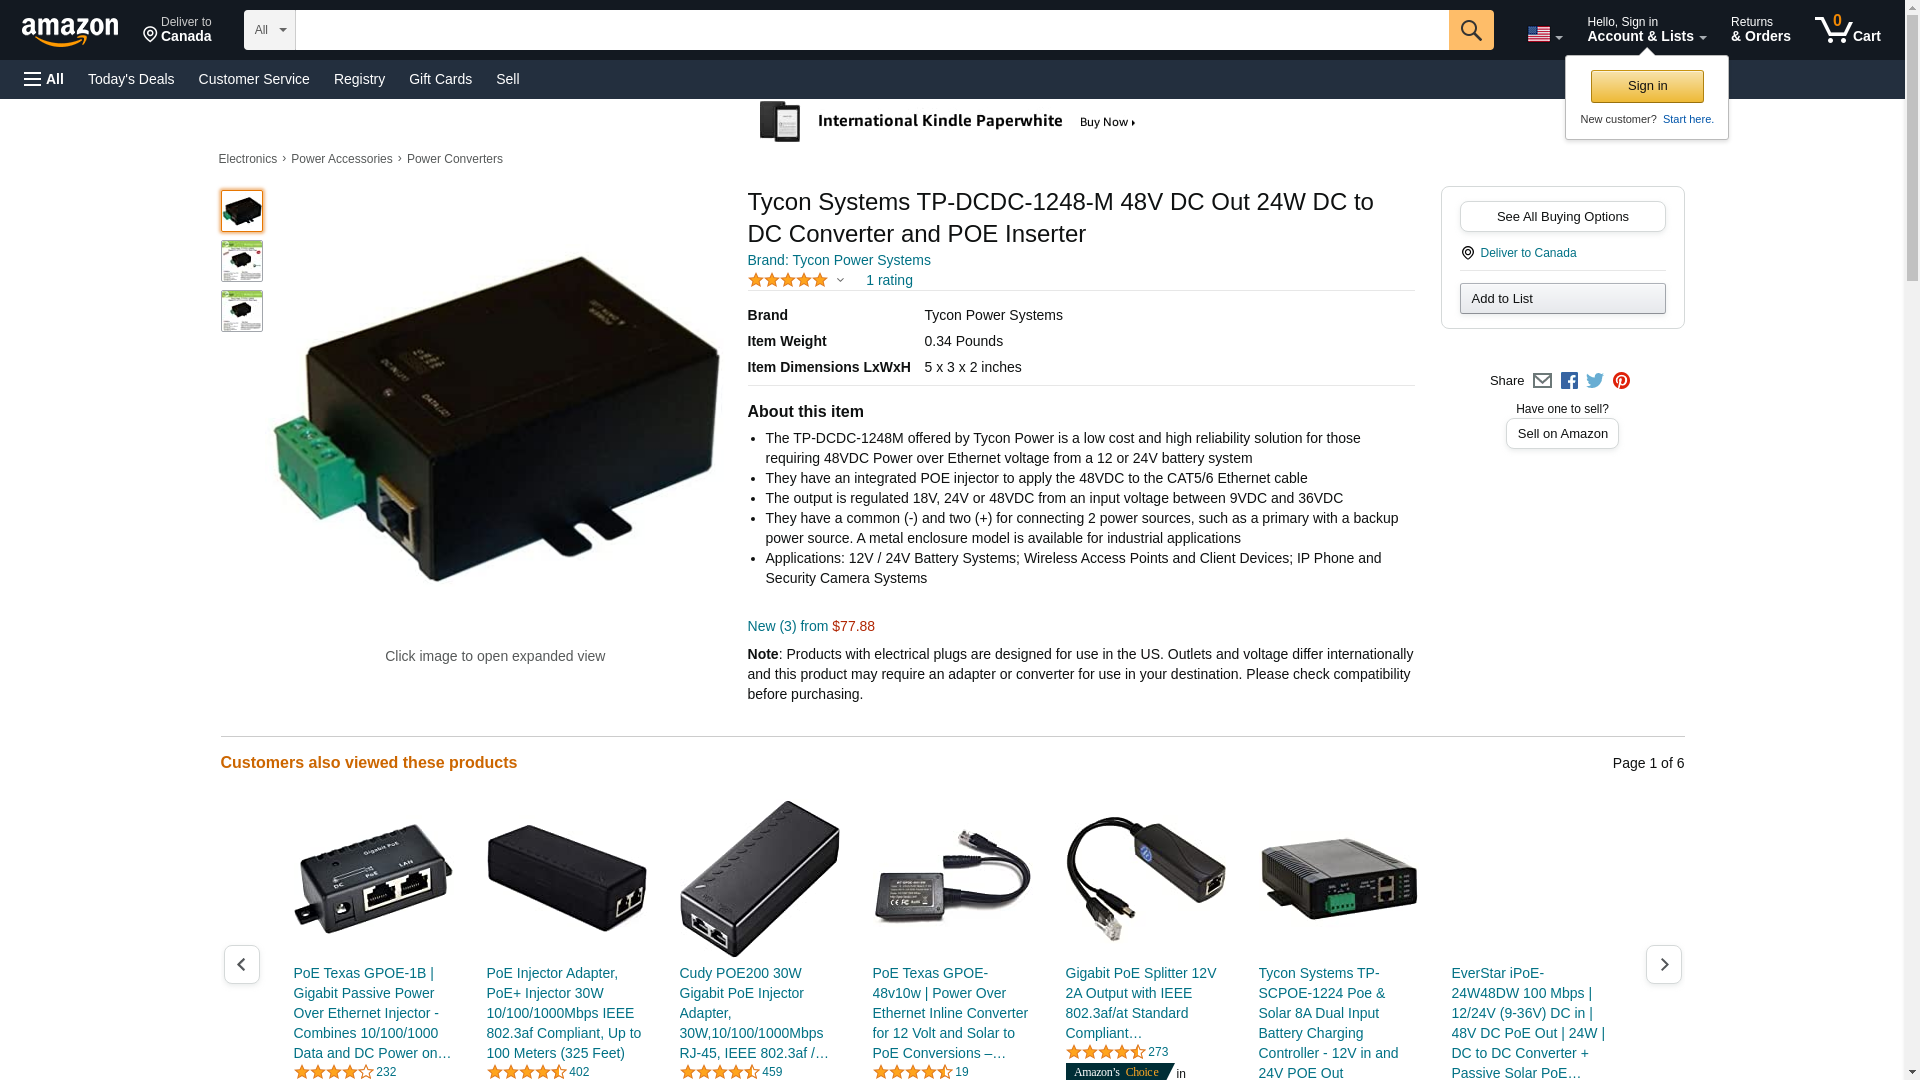Go back with carousel previous arrow
This screenshot has width=1920, height=1080.
coord(241,964)
